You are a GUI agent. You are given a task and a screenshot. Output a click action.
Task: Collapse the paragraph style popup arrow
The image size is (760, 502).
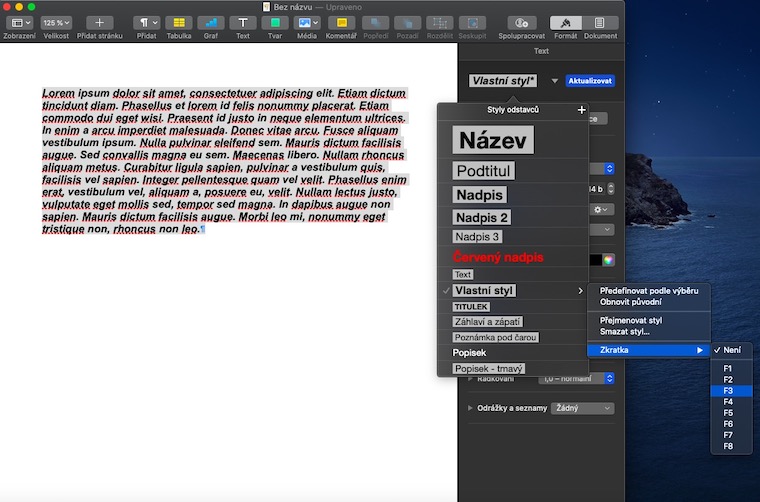[554, 81]
